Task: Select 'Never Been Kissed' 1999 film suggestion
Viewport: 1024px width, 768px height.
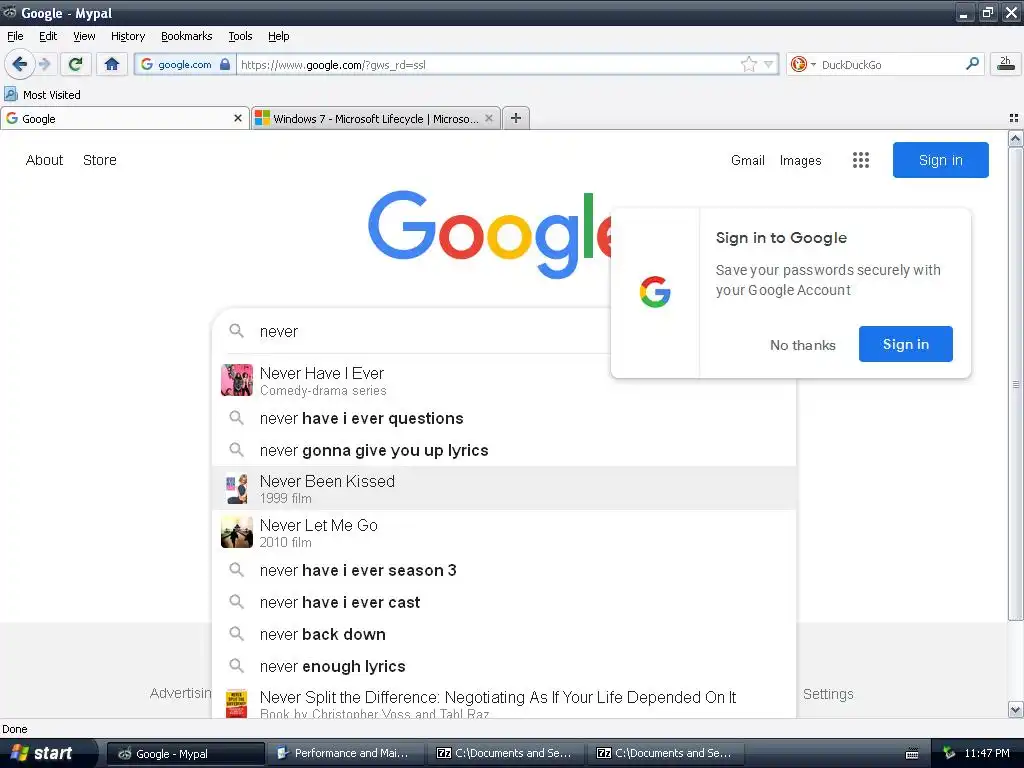Action: tap(504, 488)
